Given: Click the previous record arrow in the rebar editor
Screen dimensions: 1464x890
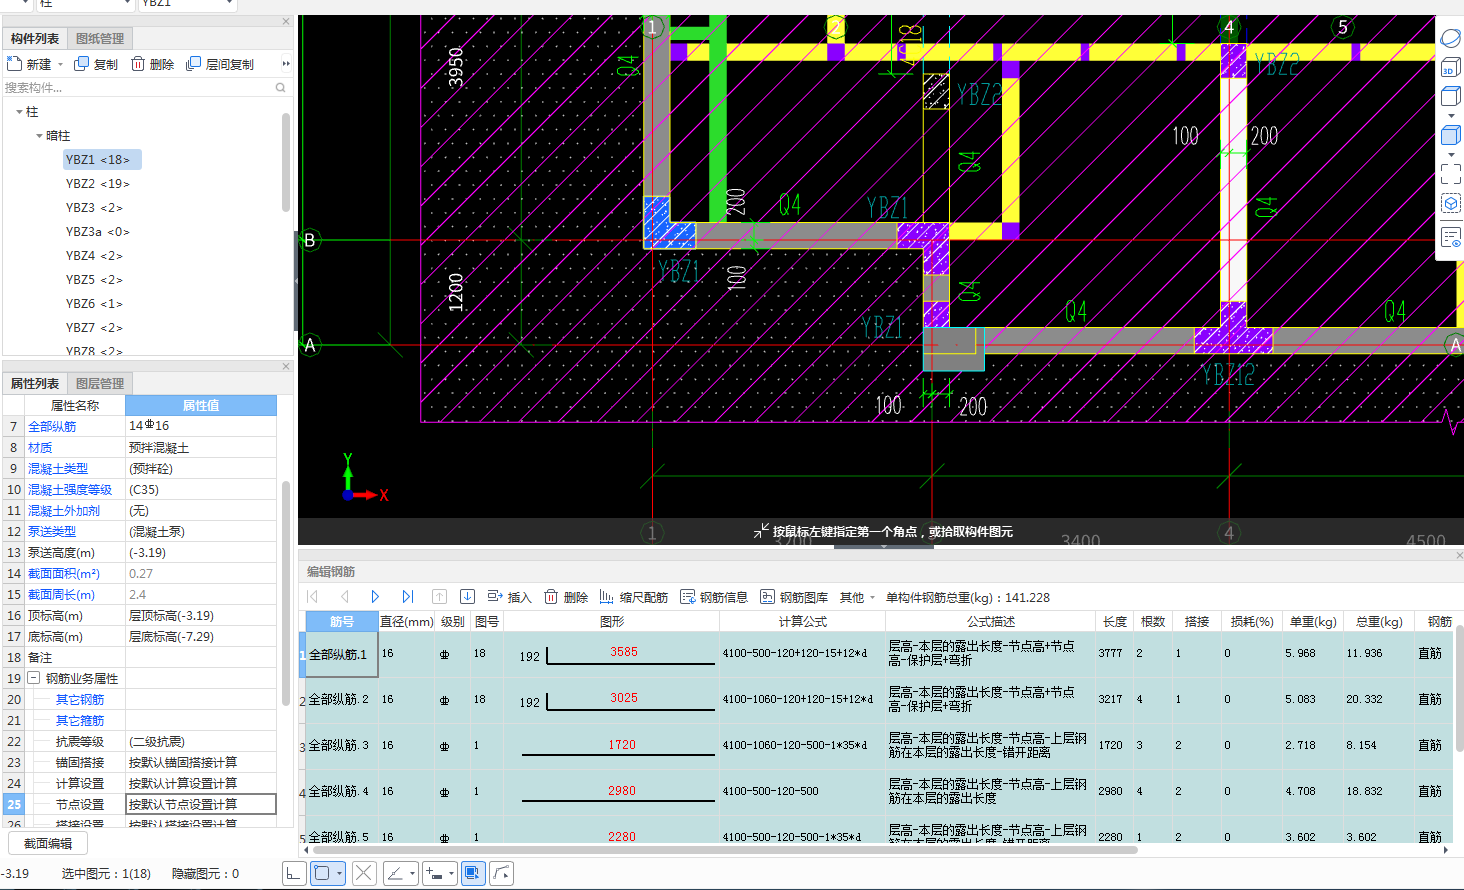Looking at the screenshot, I should tap(345, 597).
